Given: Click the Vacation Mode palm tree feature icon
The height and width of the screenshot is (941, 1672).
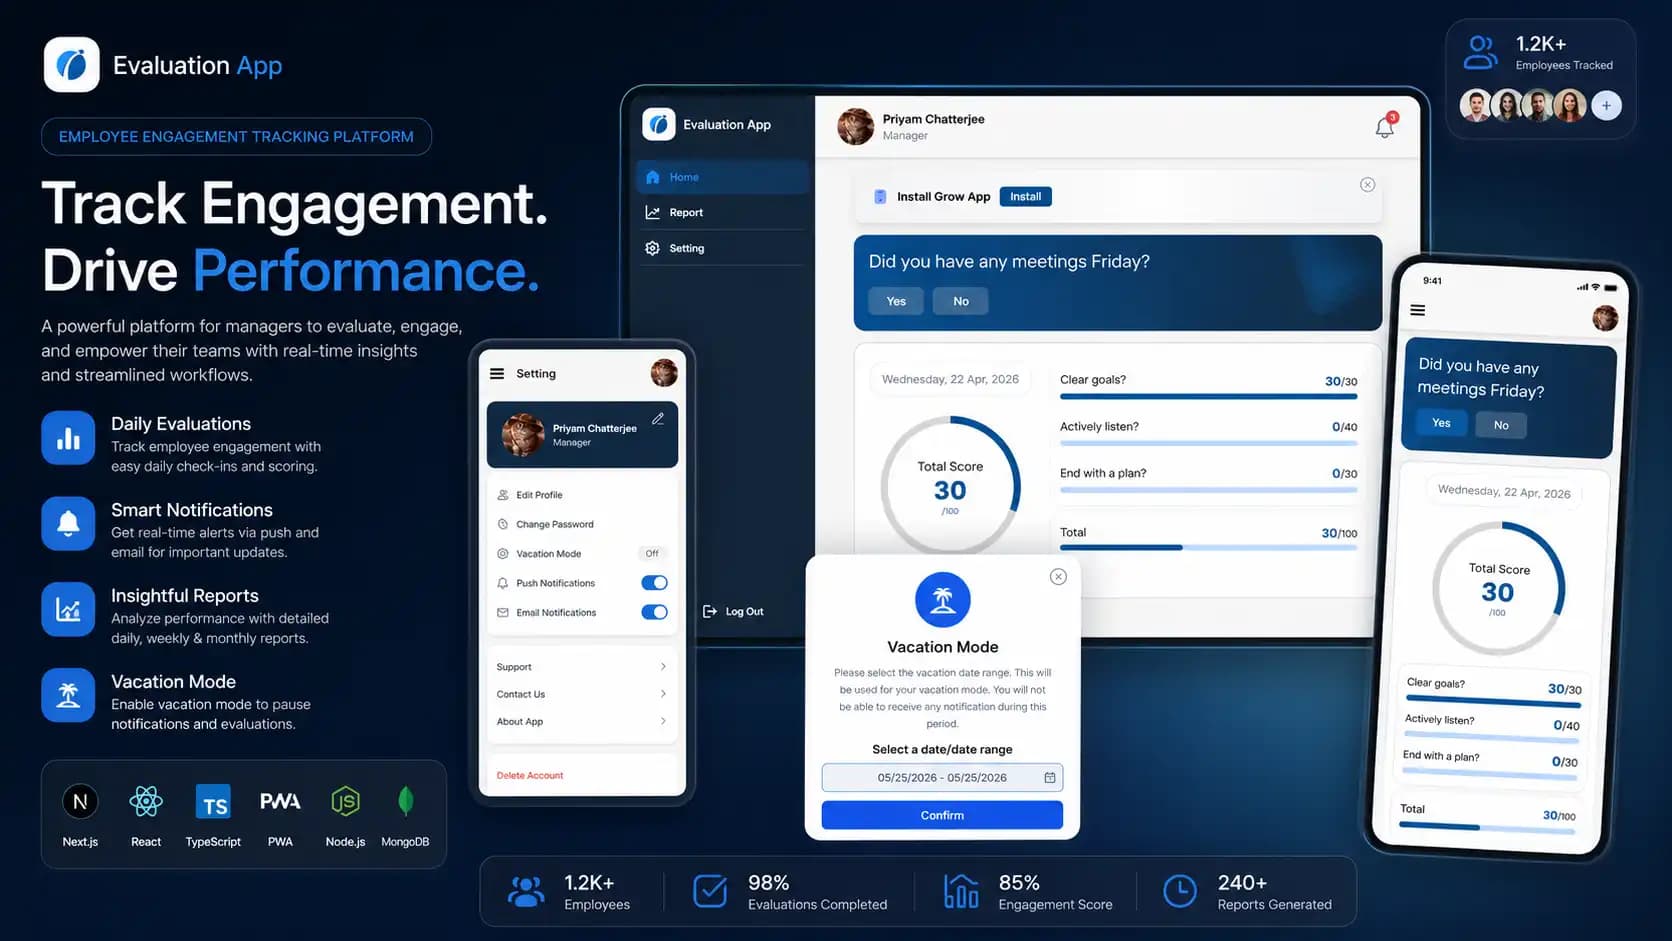Looking at the screenshot, I should [68, 695].
